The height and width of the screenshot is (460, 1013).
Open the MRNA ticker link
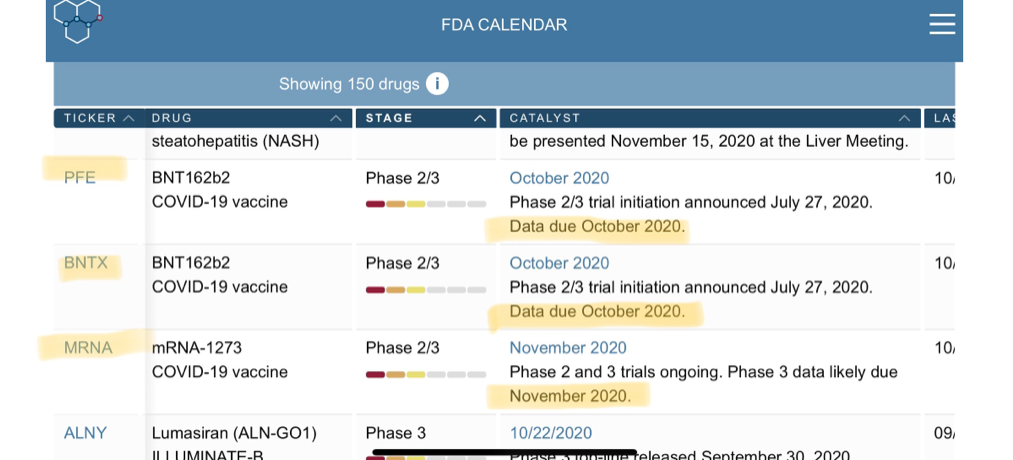[88, 348]
